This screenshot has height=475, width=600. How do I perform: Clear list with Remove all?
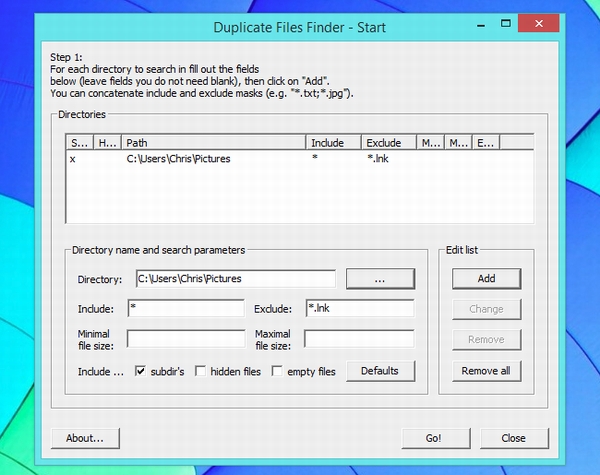[486, 371]
